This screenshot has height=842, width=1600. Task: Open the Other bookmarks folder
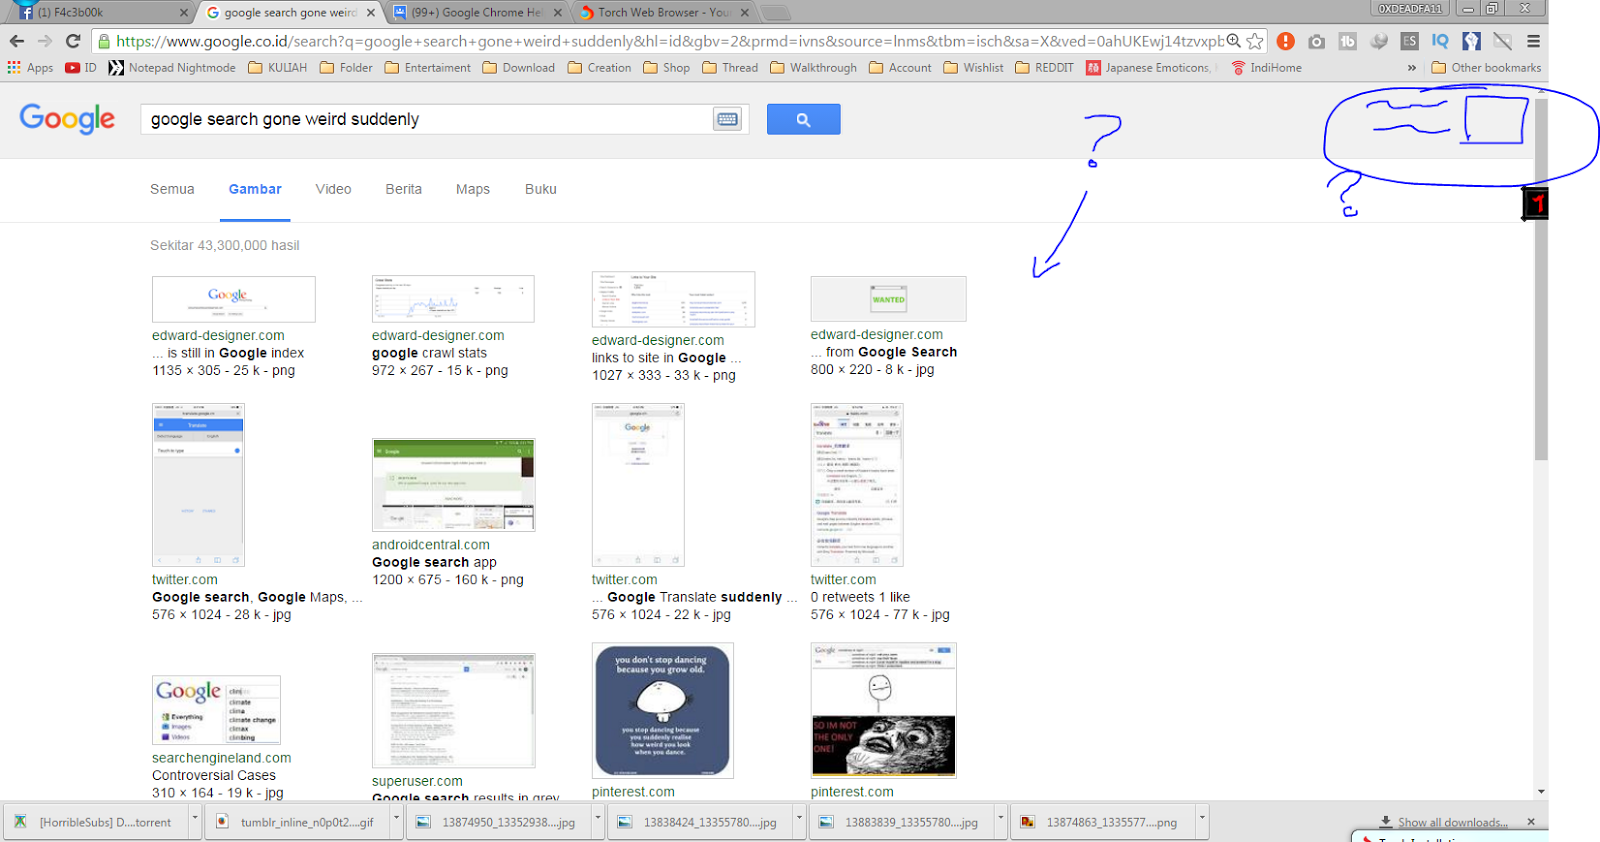pyautogui.click(x=1486, y=68)
